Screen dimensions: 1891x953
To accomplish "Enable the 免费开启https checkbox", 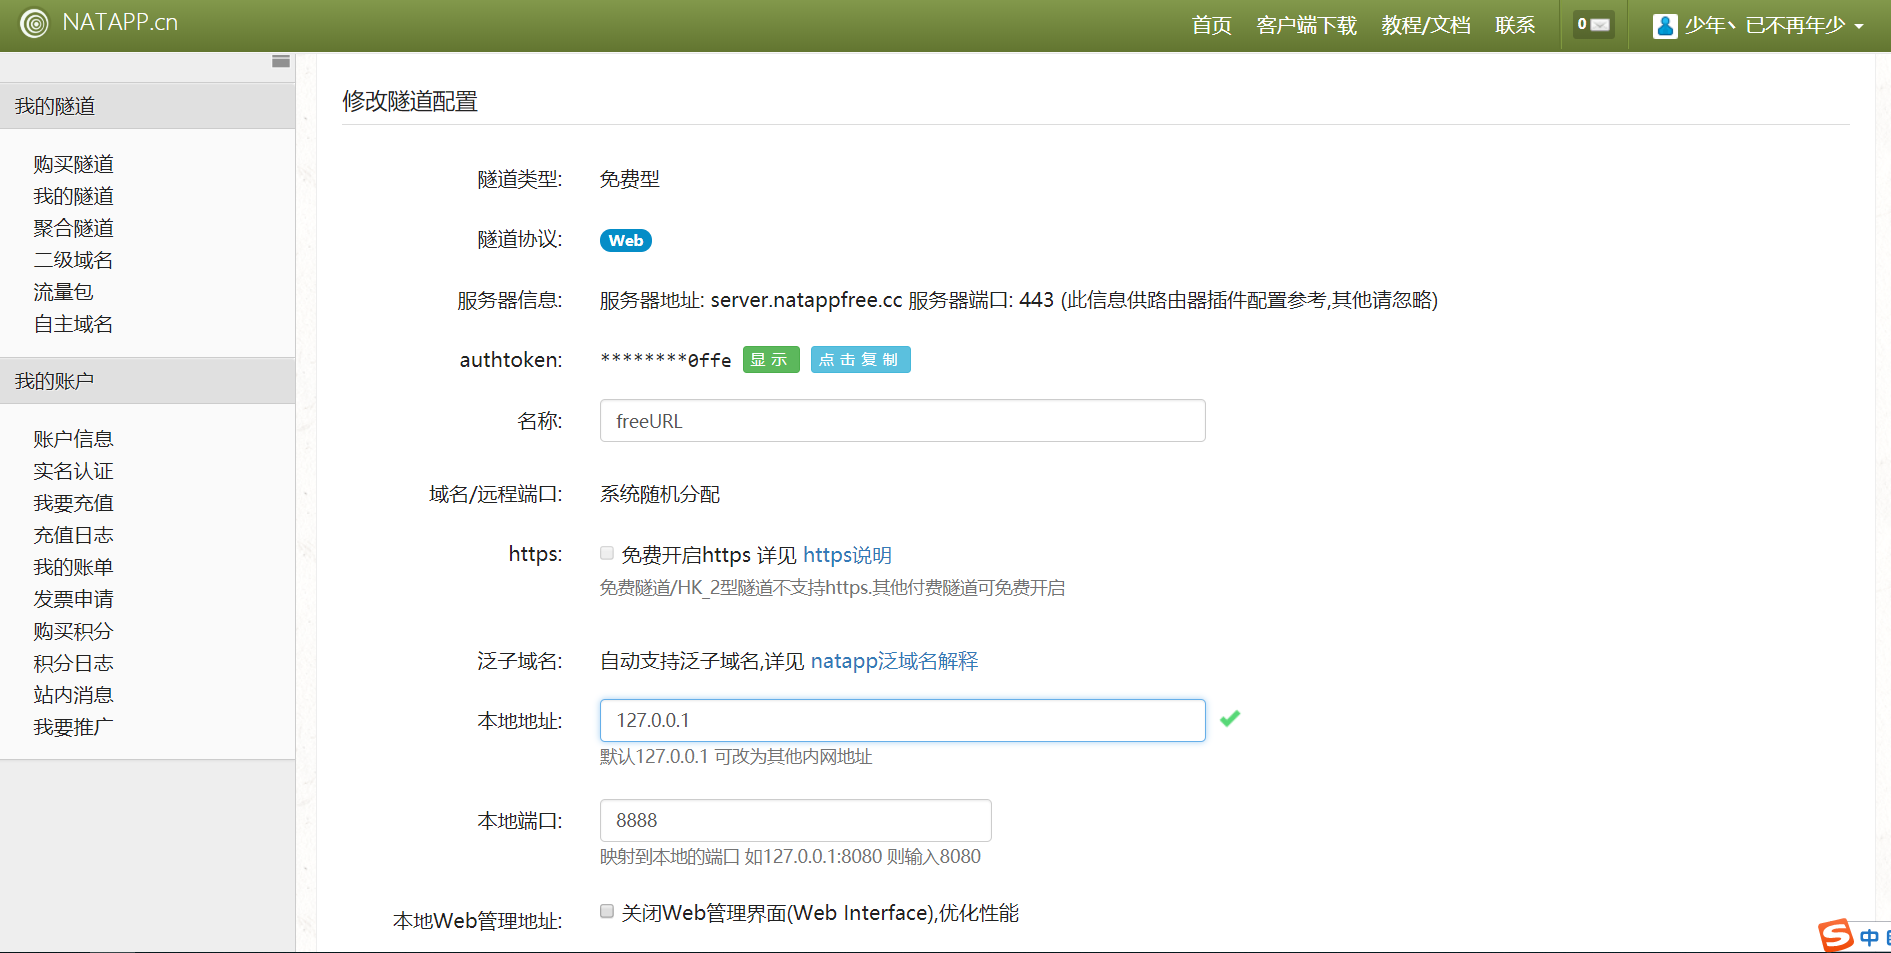I will coord(607,553).
